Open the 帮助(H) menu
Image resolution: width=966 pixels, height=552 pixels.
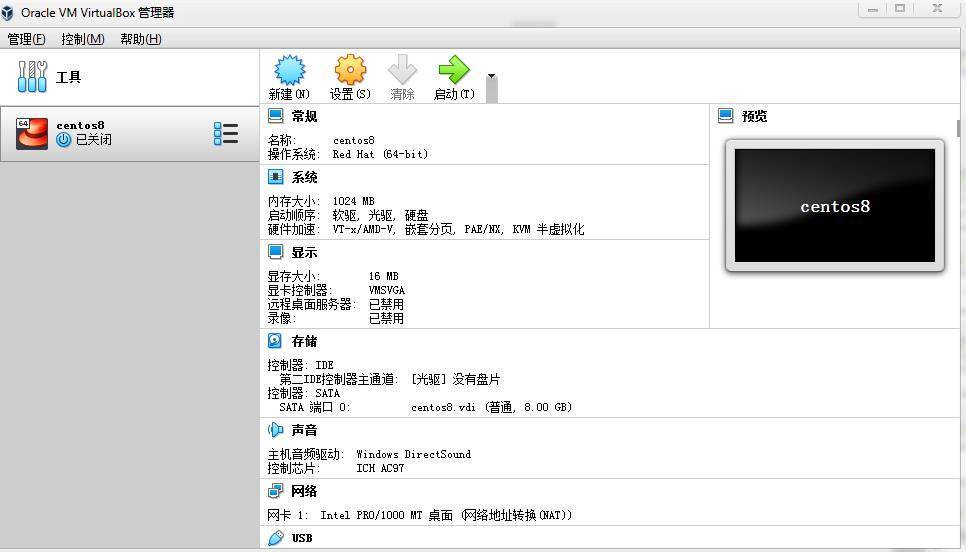point(140,39)
